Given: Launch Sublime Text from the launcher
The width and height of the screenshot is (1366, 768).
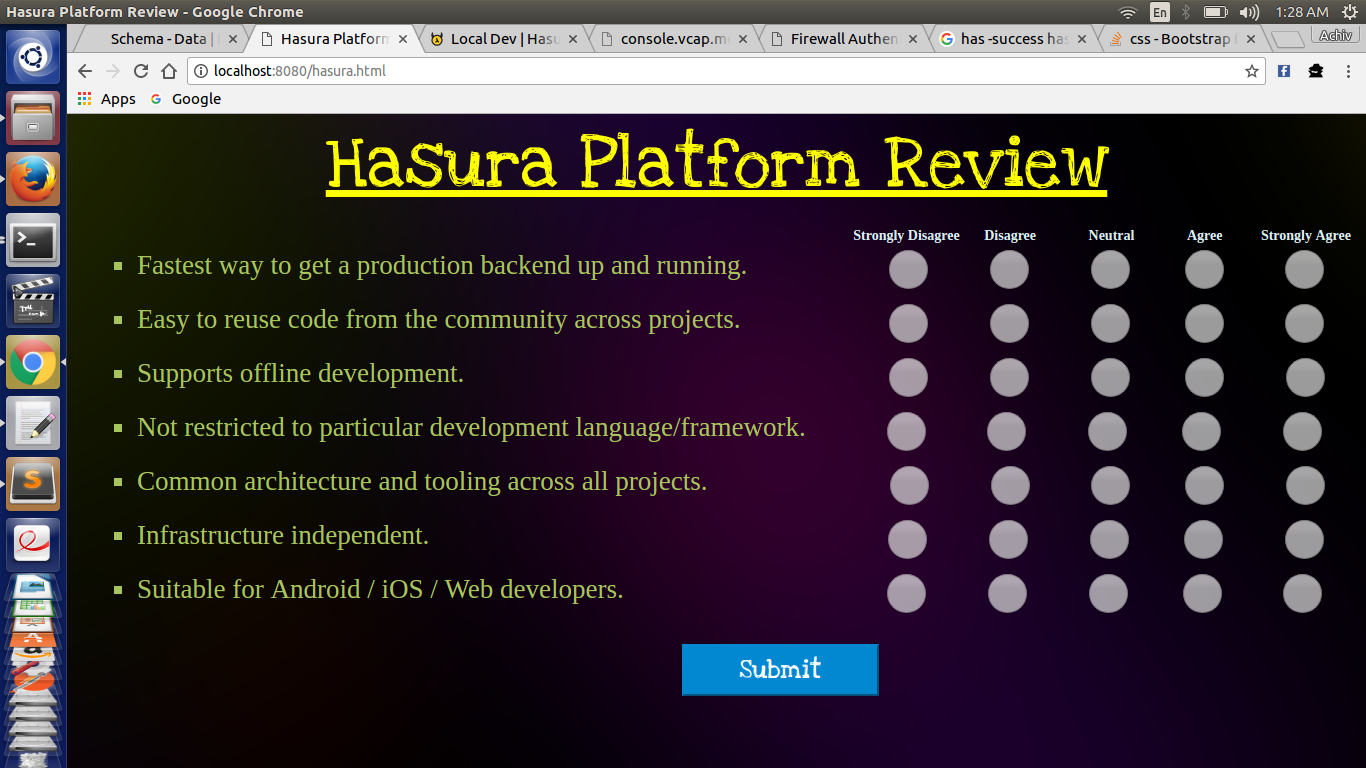Looking at the screenshot, I should point(33,484).
